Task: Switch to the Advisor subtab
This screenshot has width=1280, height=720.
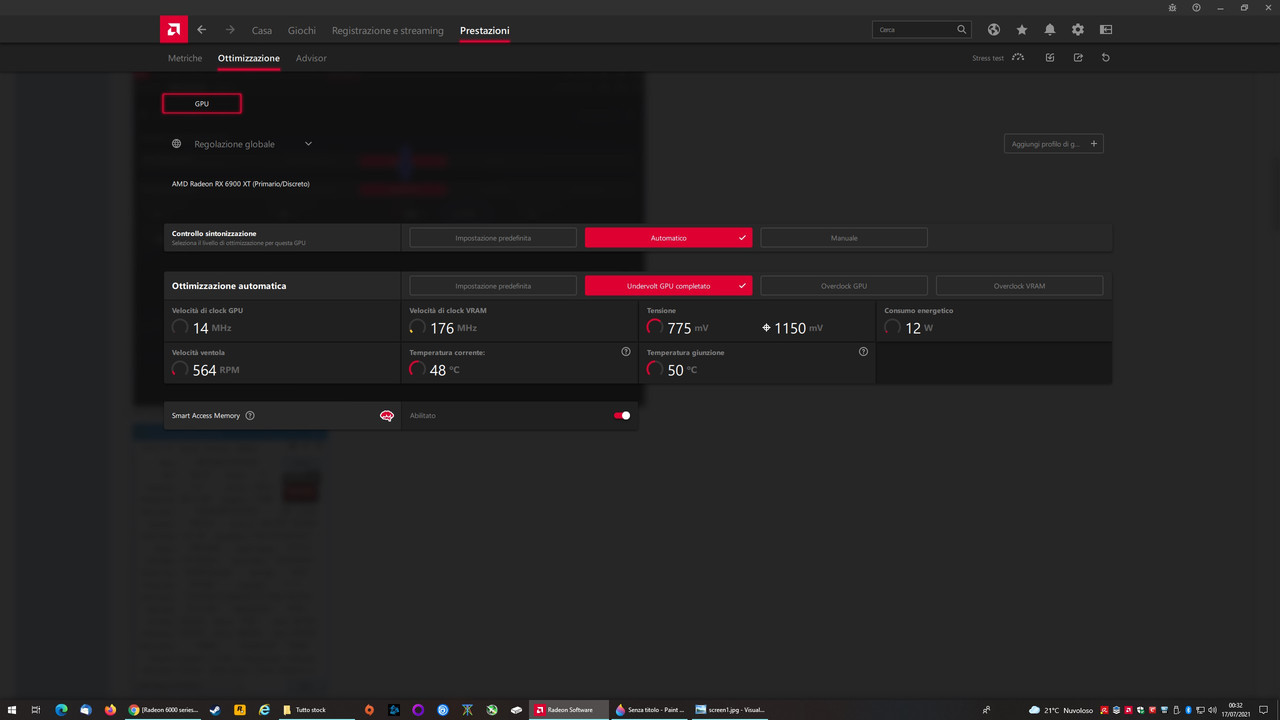Action: coord(311,58)
